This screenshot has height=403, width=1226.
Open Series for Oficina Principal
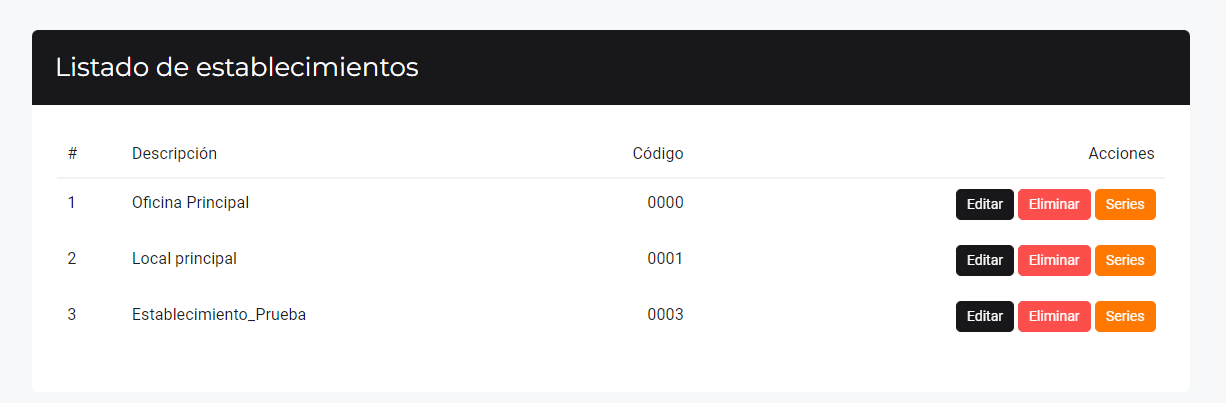click(1125, 204)
